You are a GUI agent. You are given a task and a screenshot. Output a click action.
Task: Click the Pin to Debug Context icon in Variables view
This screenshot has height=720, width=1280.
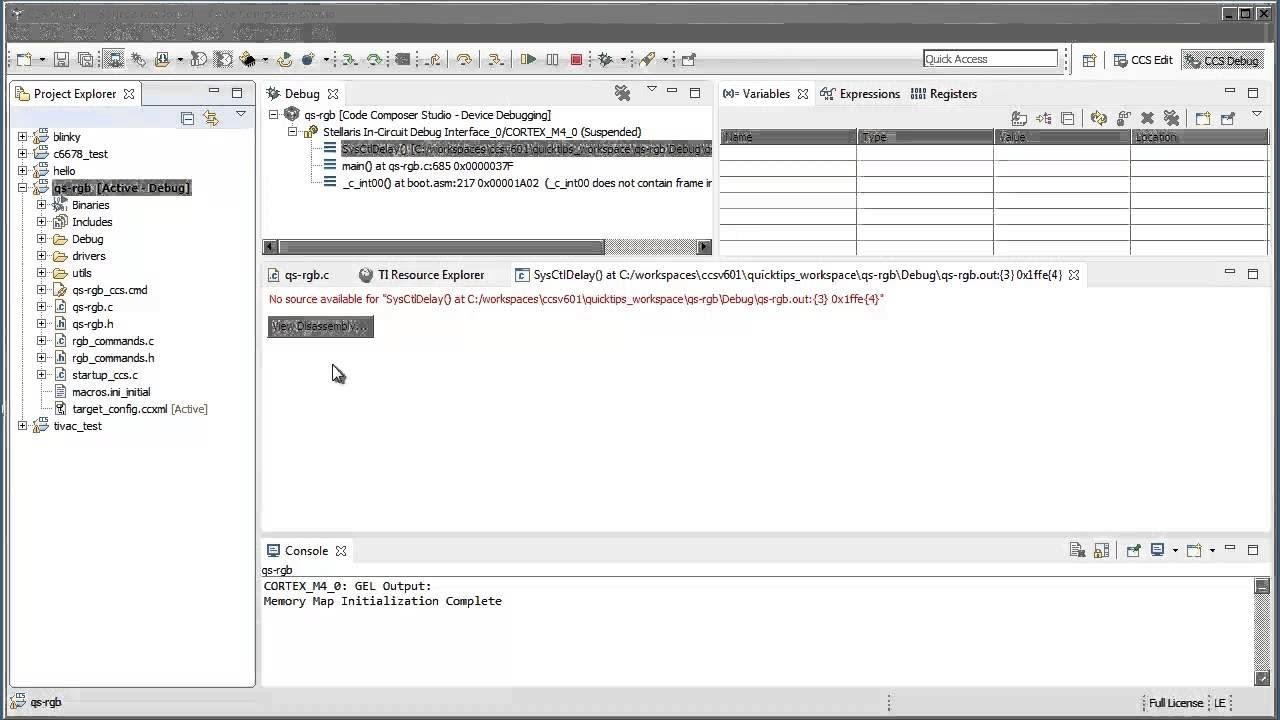(x=1227, y=118)
